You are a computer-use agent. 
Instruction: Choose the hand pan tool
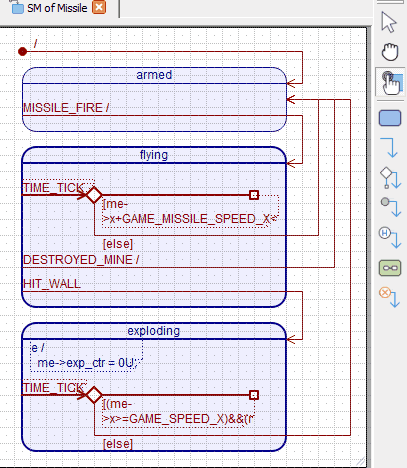coord(390,52)
